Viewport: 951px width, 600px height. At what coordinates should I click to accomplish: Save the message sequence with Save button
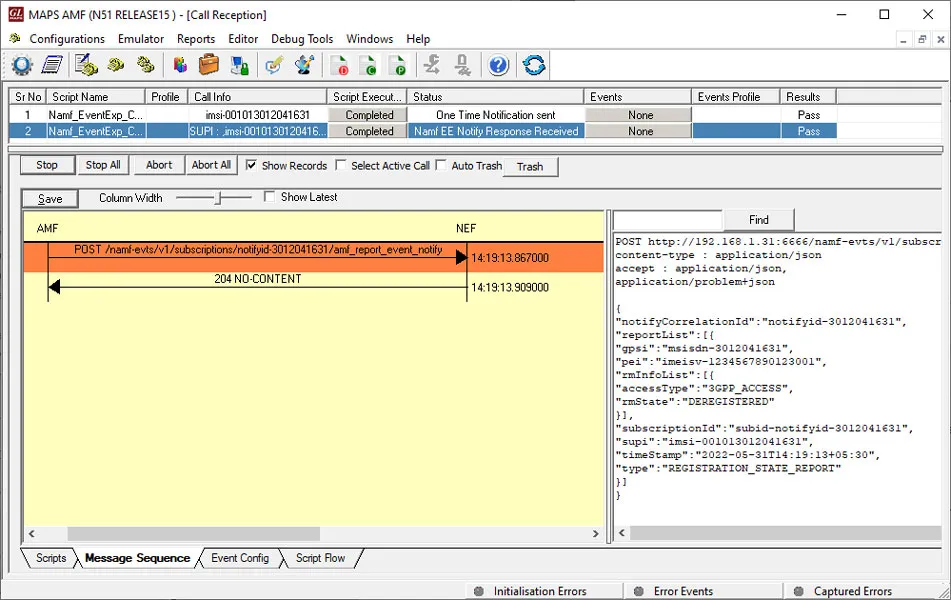(x=50, y=199)
